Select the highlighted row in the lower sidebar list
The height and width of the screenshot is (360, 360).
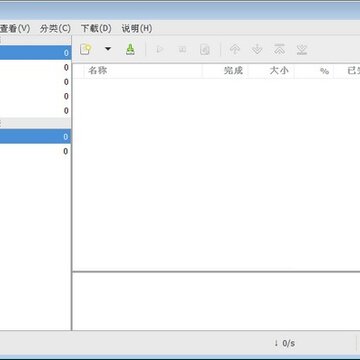click(35, 137)
